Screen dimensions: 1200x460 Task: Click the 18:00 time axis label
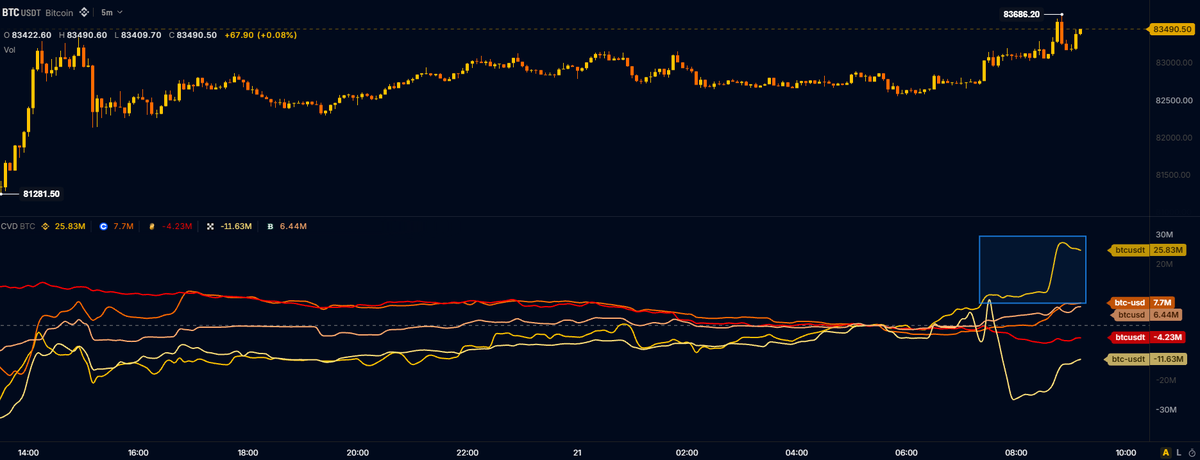248,453
